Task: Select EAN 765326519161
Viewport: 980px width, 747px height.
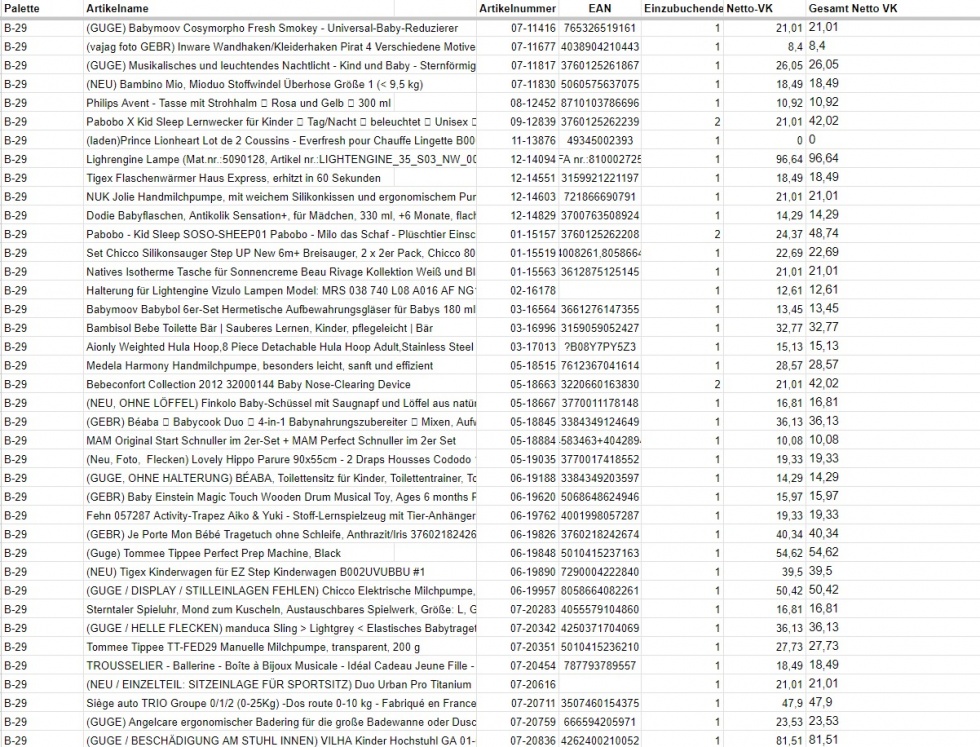Action: click(600, 28)
